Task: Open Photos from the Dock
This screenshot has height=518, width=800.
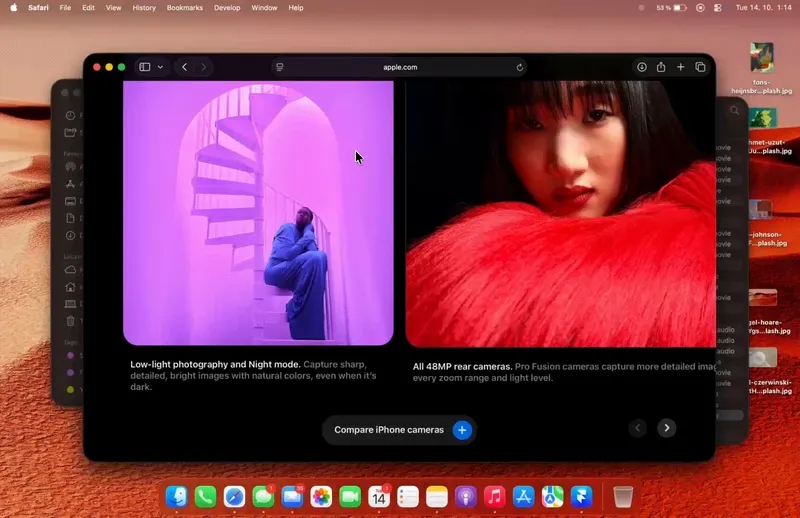Action: click(321, 497)
